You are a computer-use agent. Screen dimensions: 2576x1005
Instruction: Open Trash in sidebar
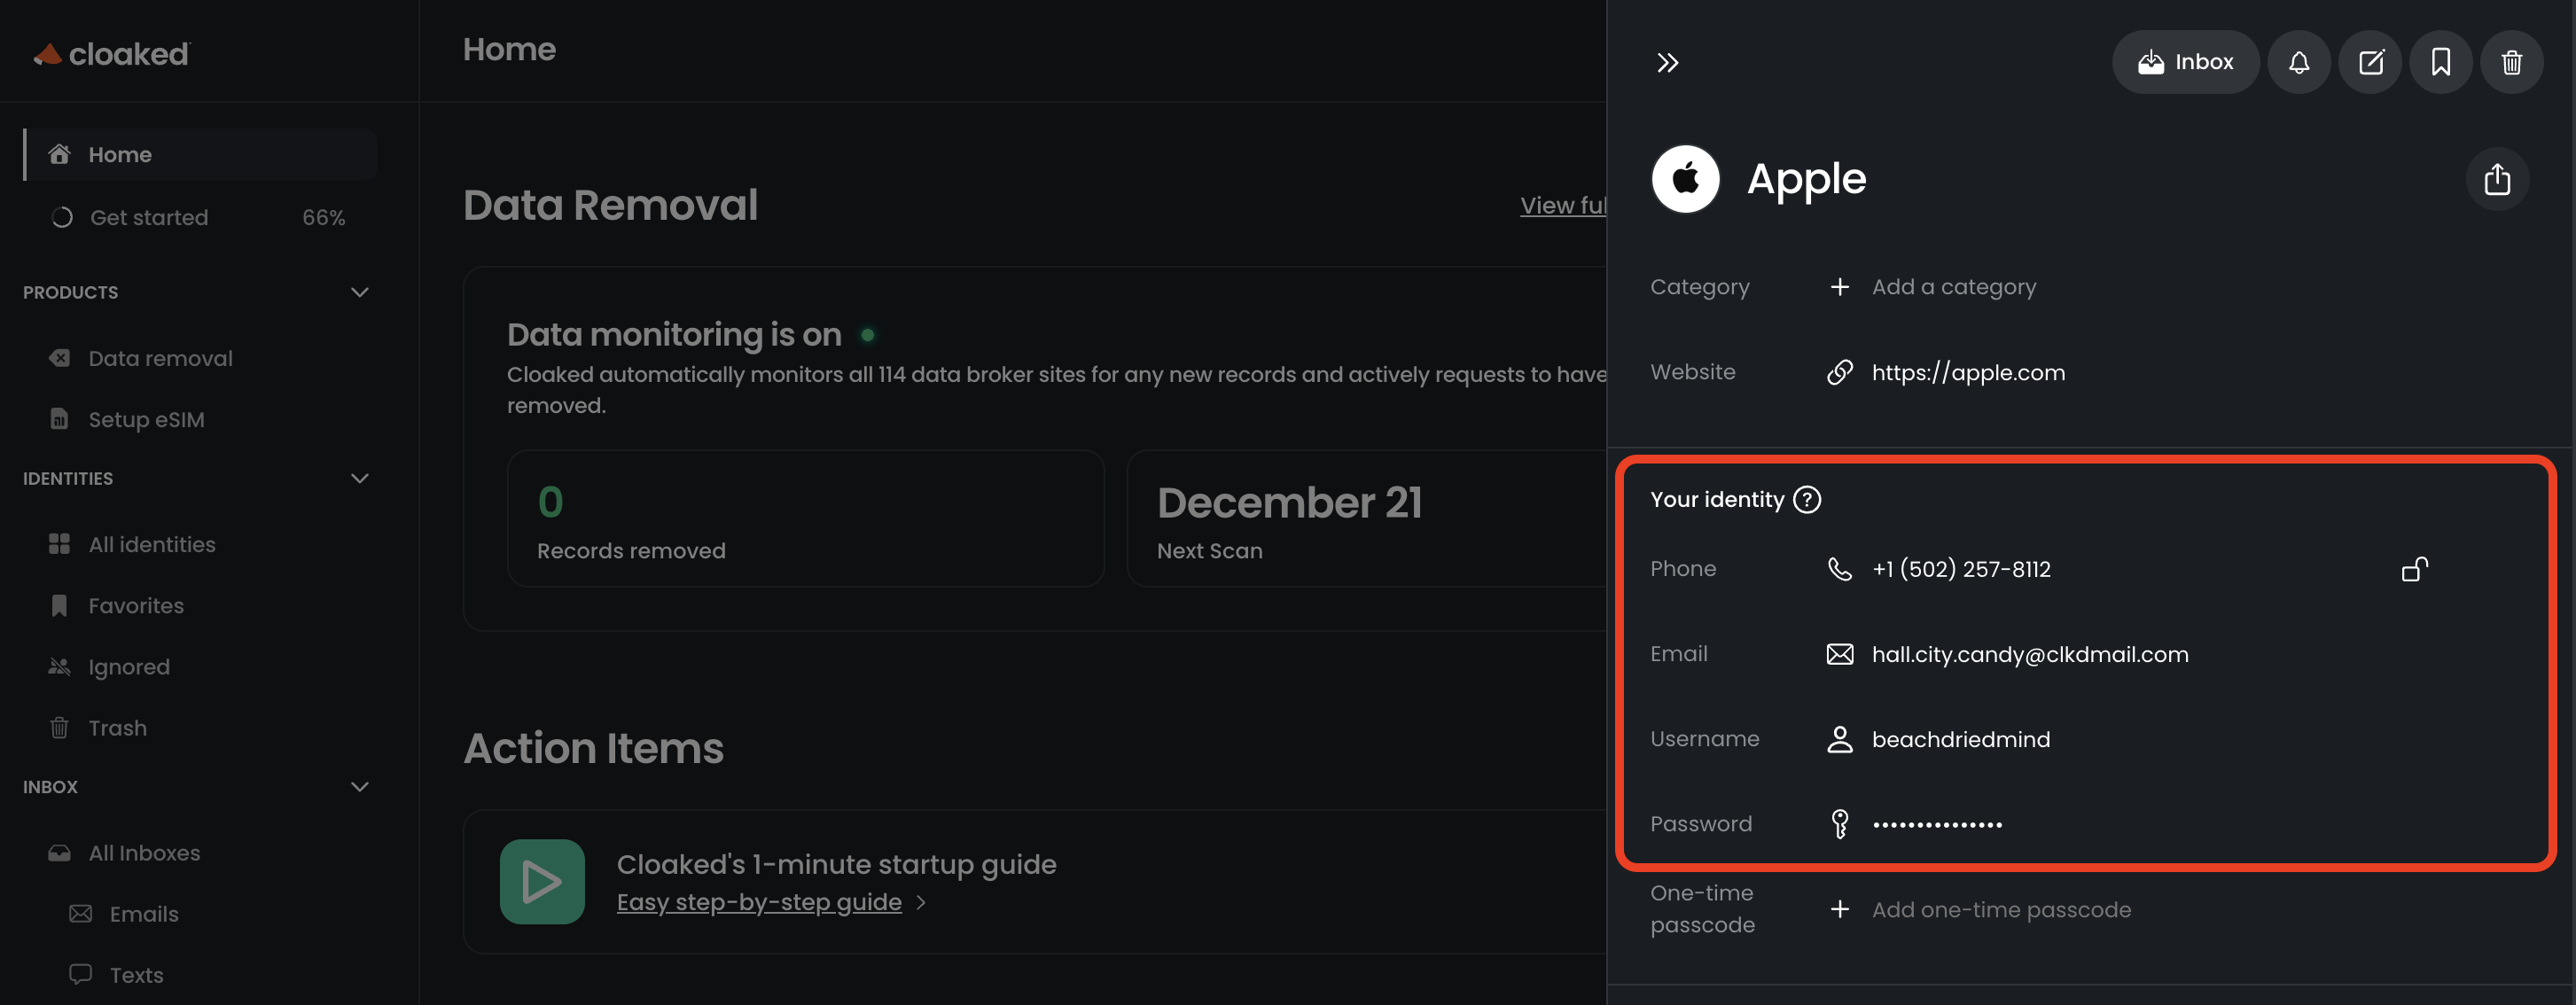click(117, 728)
